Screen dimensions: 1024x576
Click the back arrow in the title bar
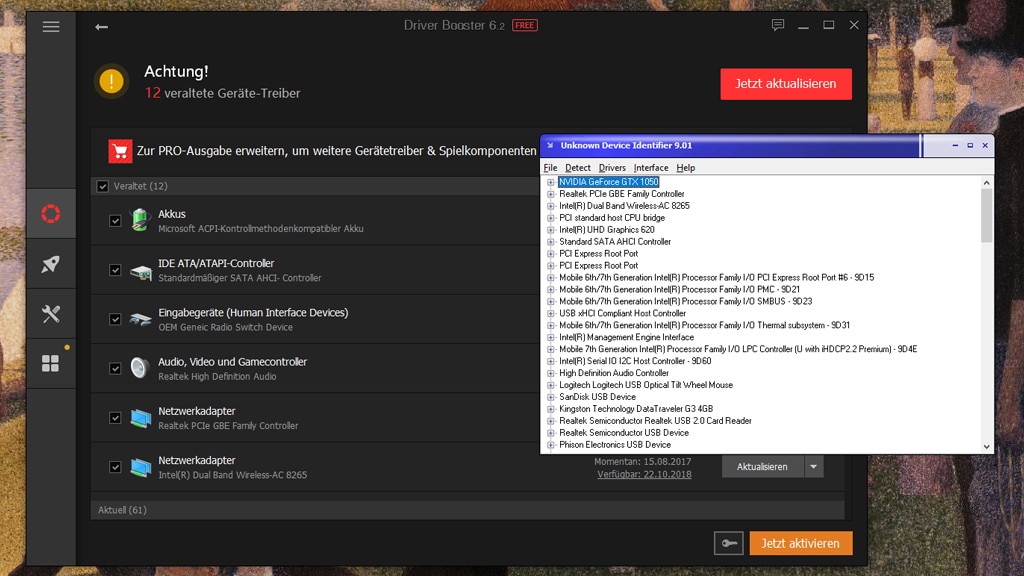click(100, 27)
